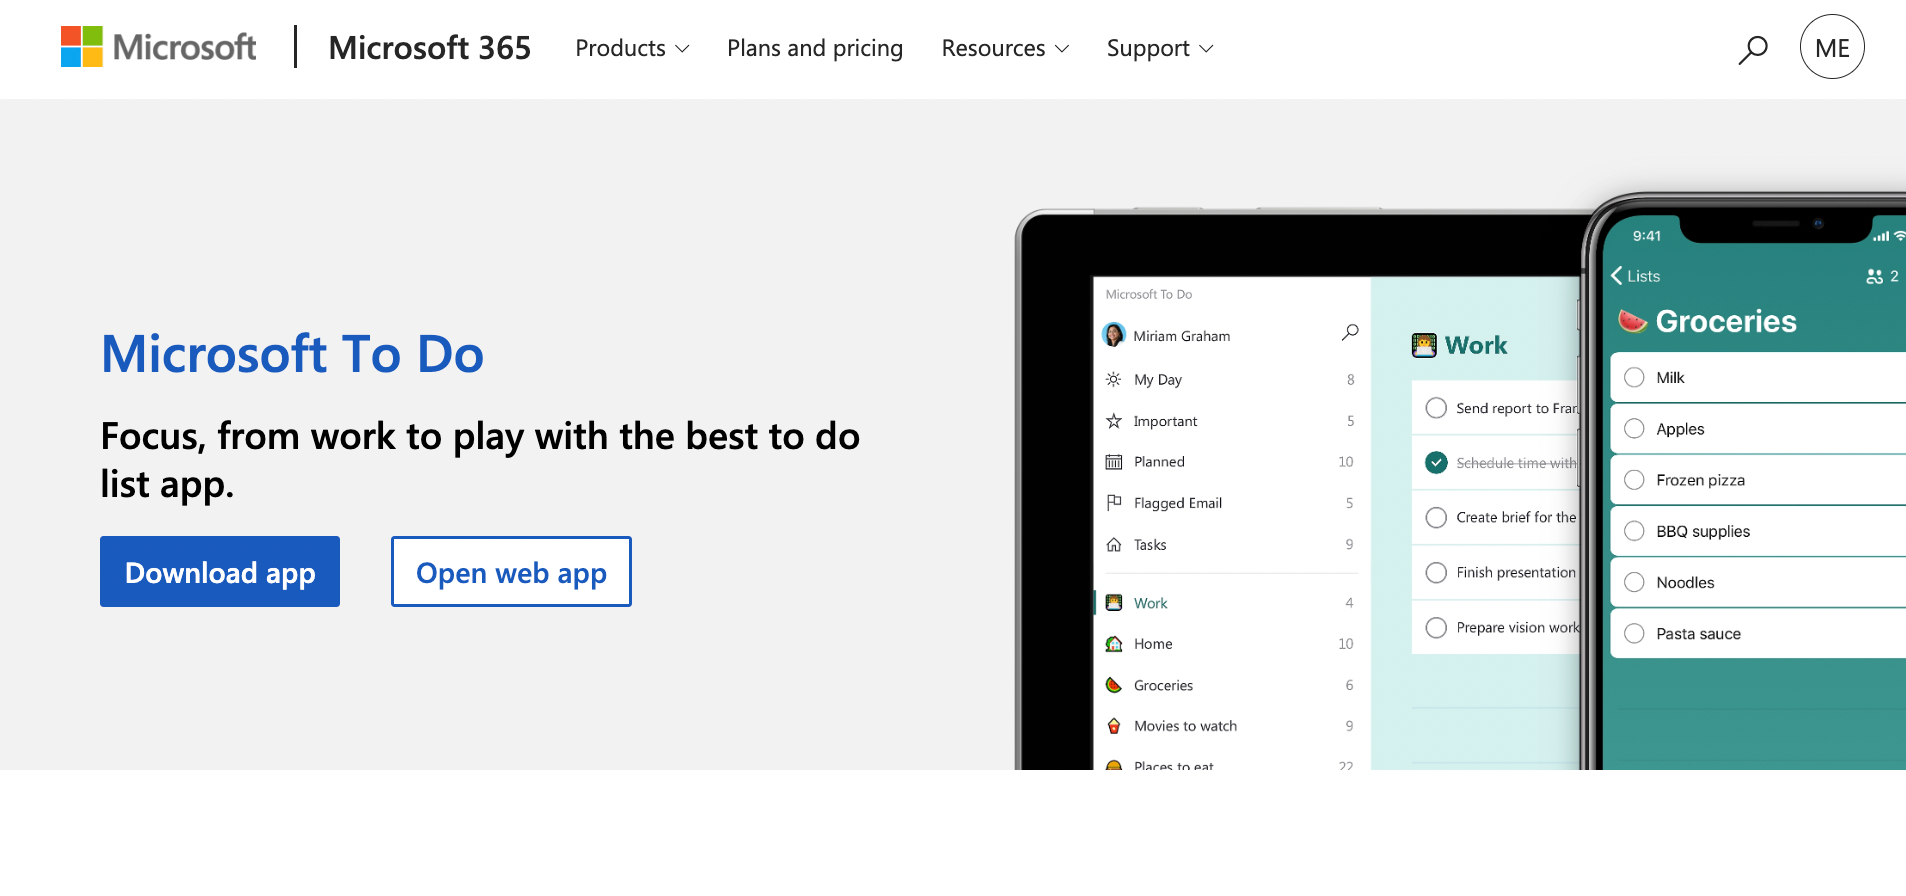Click the Groceries watermelon icon in sidebar

coord(1113,685)
